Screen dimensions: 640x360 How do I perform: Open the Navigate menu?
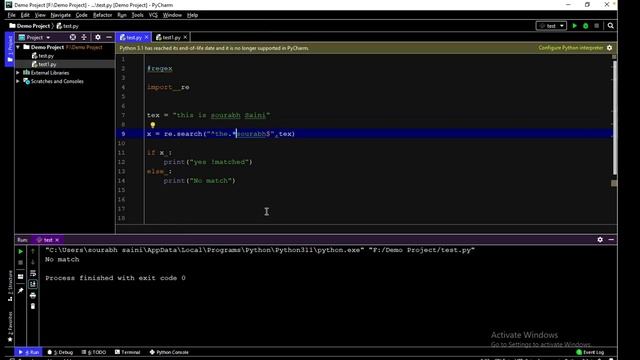(x=60, y=15)
